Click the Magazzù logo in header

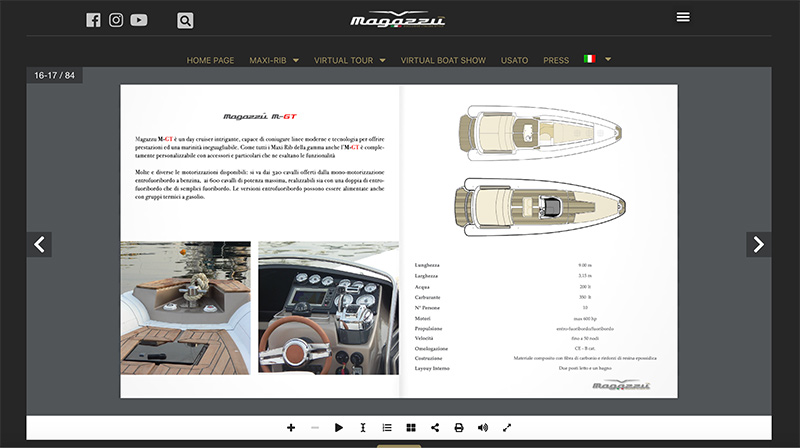click(397, 19)
